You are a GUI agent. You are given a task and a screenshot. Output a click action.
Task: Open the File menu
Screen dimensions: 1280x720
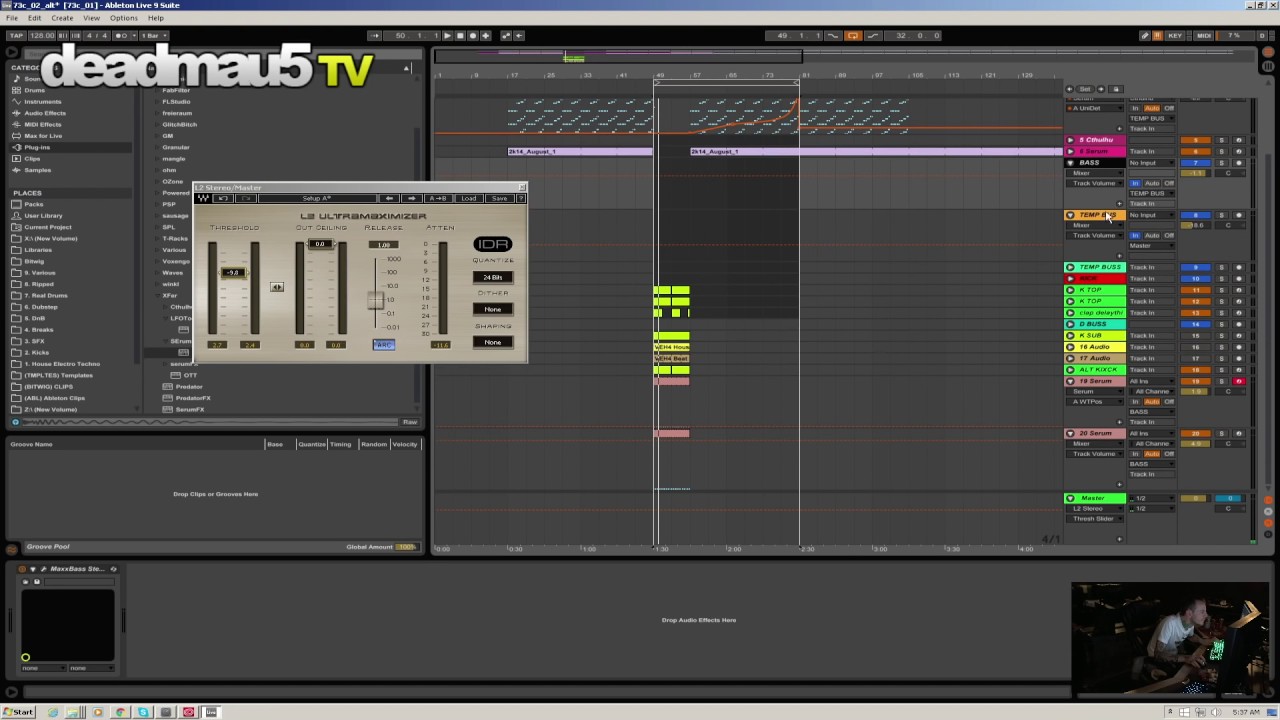12,18
